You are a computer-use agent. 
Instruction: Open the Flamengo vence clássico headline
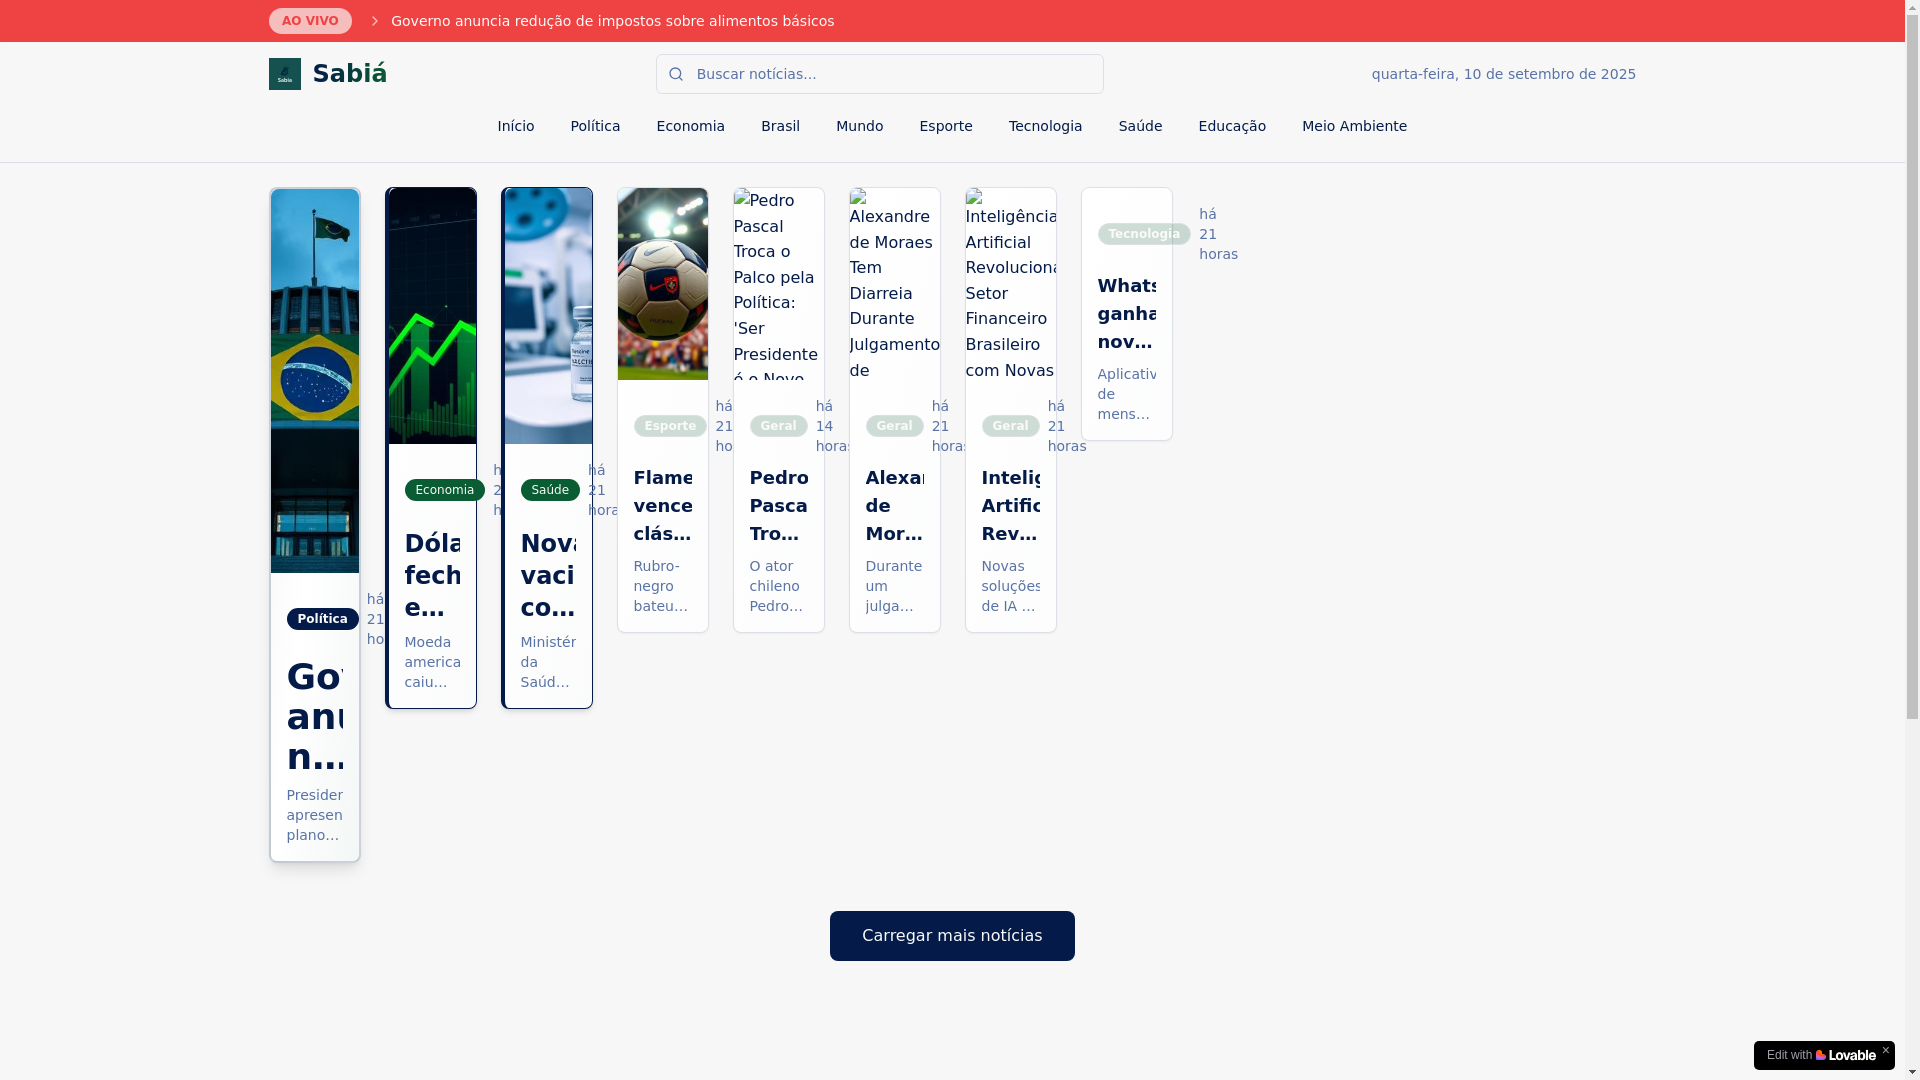(663, 506)
